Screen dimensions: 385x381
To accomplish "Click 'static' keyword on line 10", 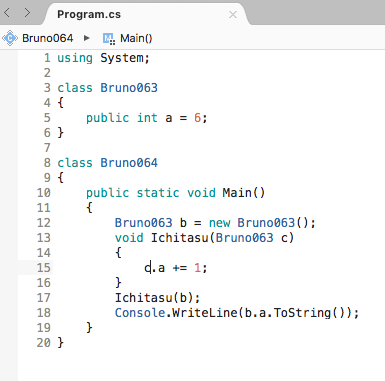I will [x=158, y=193].
